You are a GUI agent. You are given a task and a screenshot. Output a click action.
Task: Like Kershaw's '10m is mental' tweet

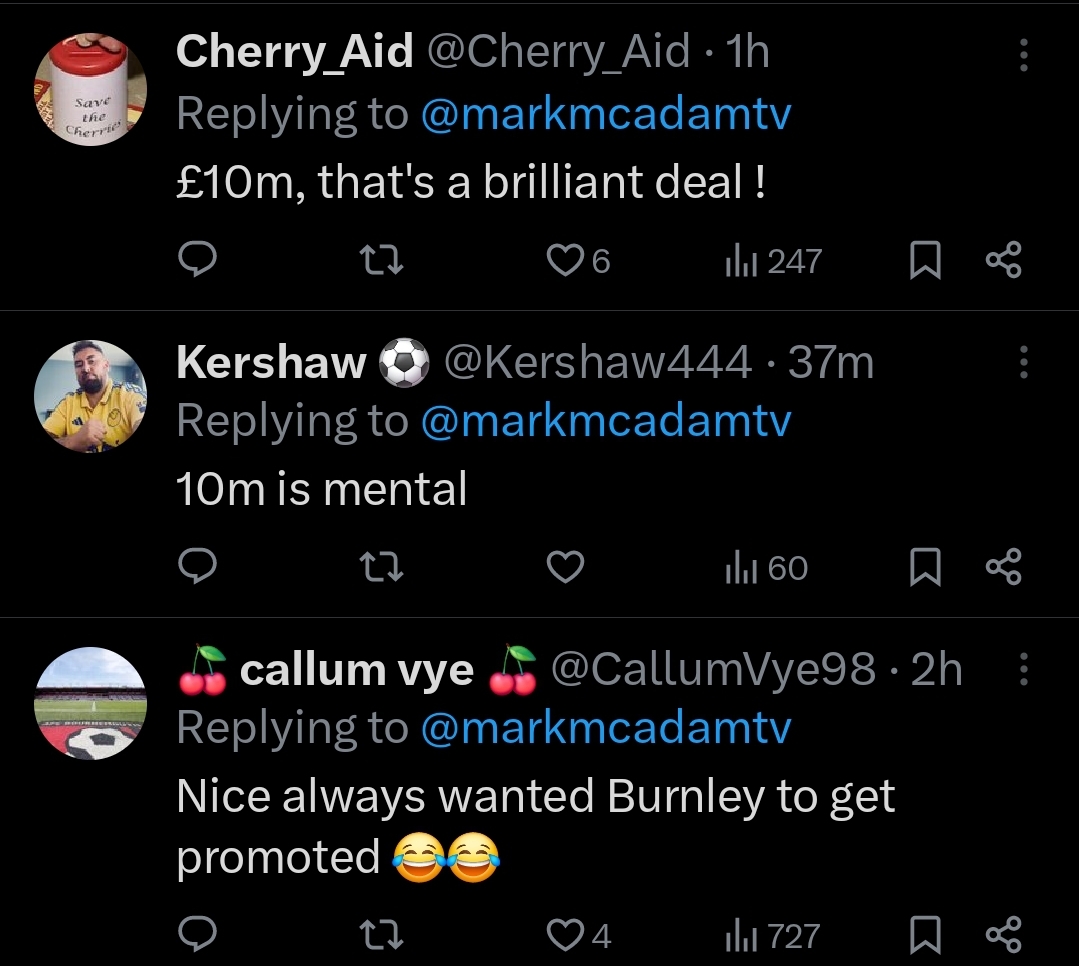(565, 568)
